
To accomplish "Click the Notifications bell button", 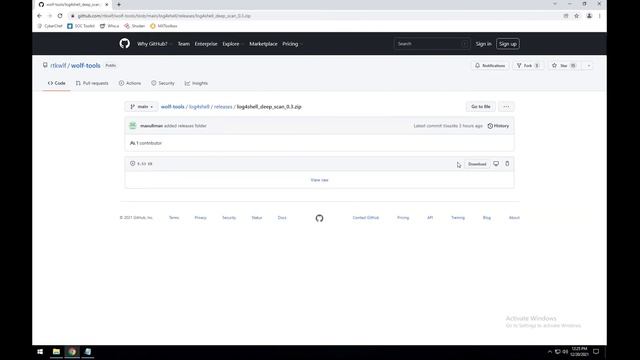I will 490,65.
